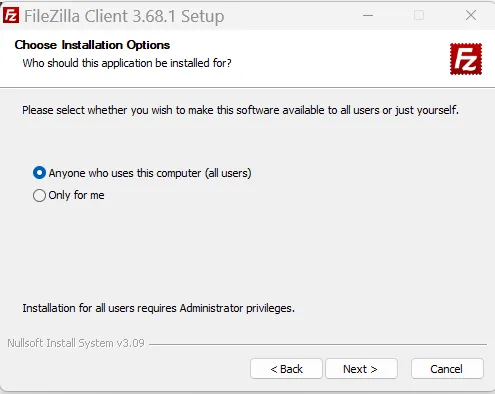Click the 'Please select whether you wish' instruction text
The image size is (495, 394).
[x=240, y=110]
